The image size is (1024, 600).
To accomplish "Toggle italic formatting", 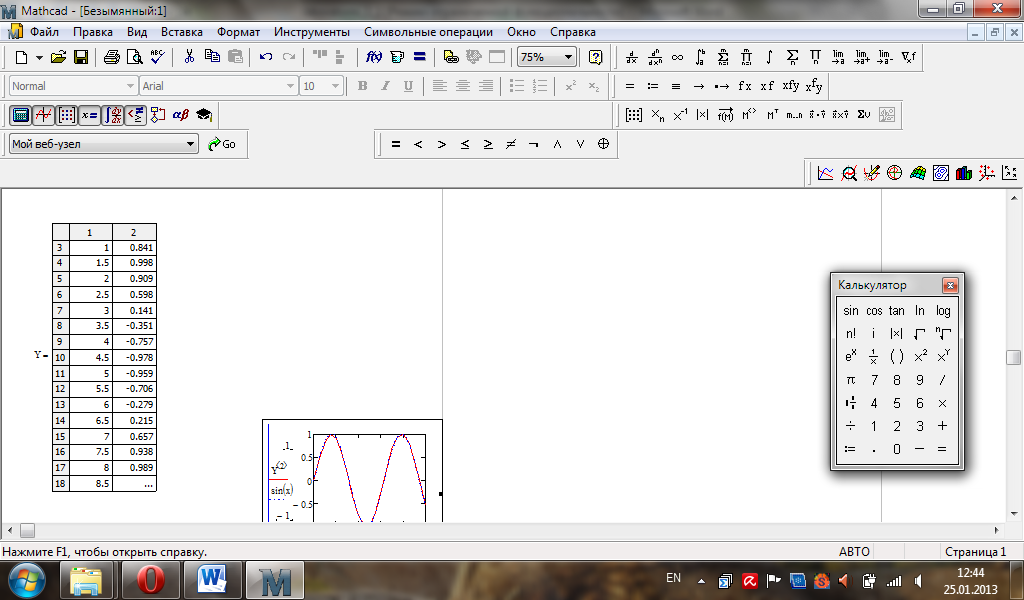I will pos(385,86).
